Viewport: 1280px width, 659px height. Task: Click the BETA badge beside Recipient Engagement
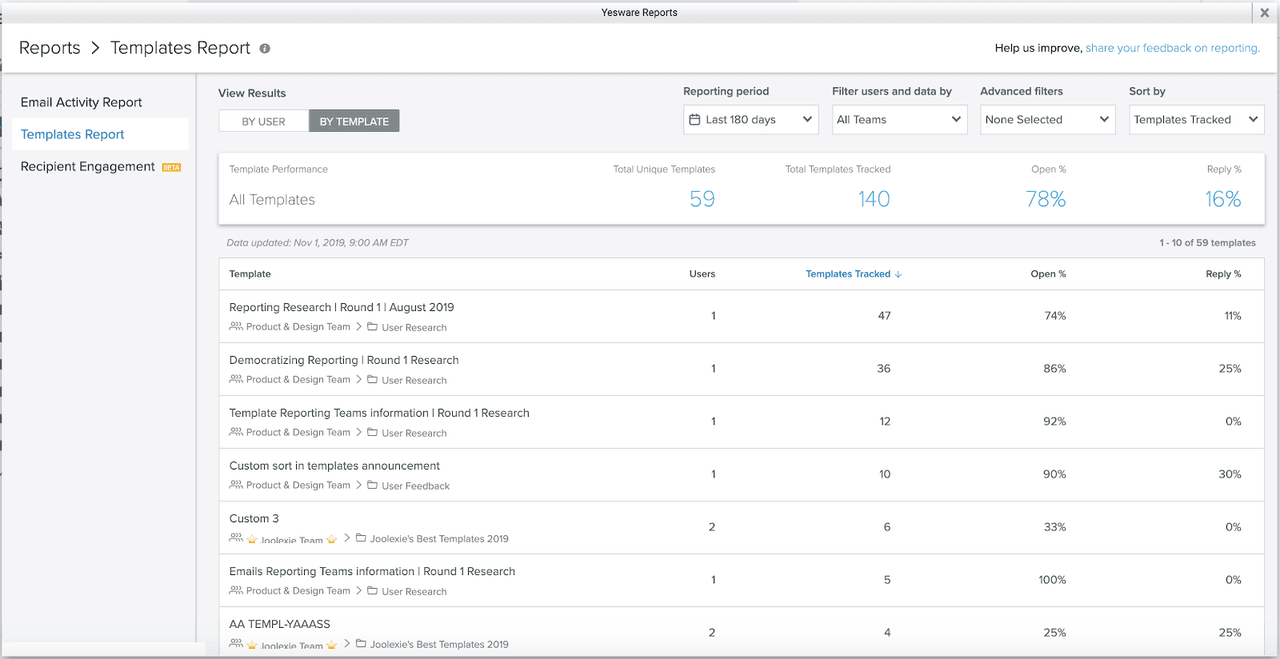tap(171, 167)
